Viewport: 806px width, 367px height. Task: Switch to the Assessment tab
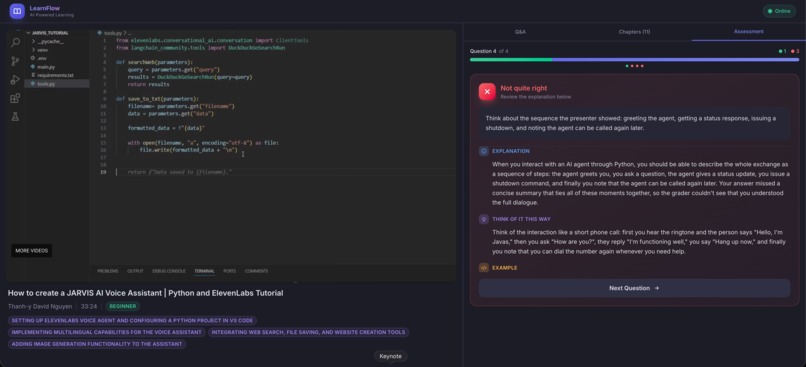coord(748,32)
